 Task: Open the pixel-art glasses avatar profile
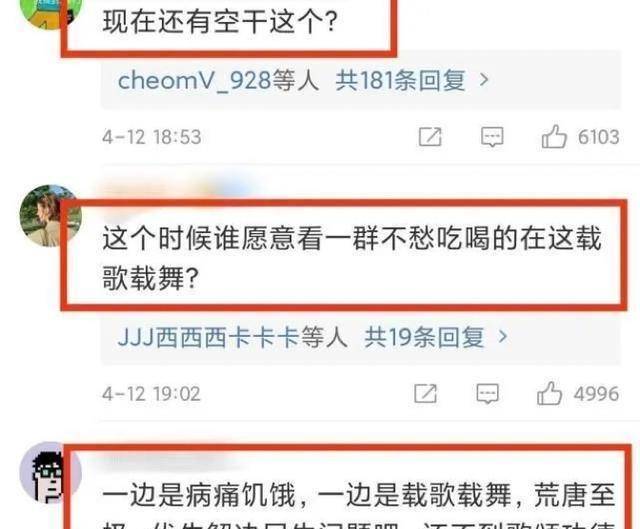pos(50,473)
